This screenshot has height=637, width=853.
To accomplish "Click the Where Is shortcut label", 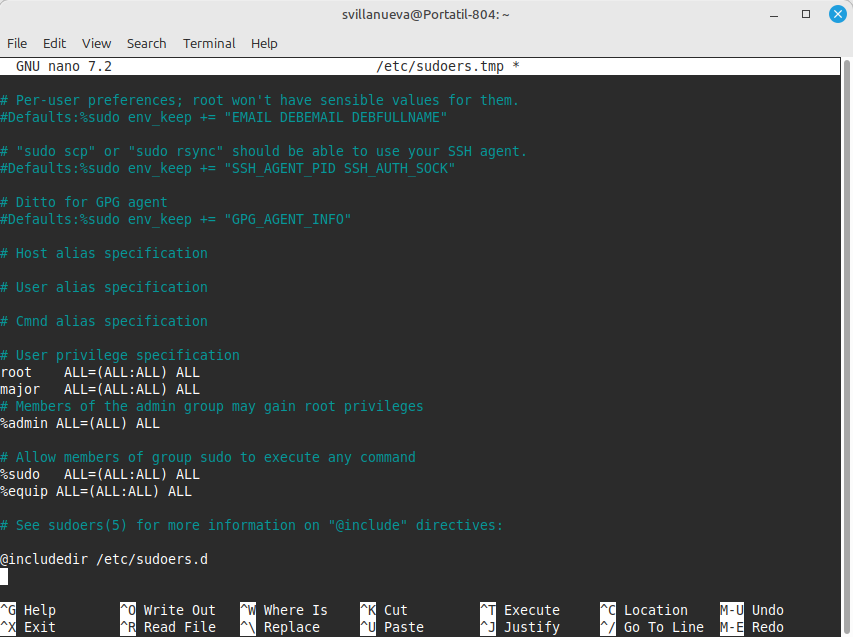I will [295, 610].
